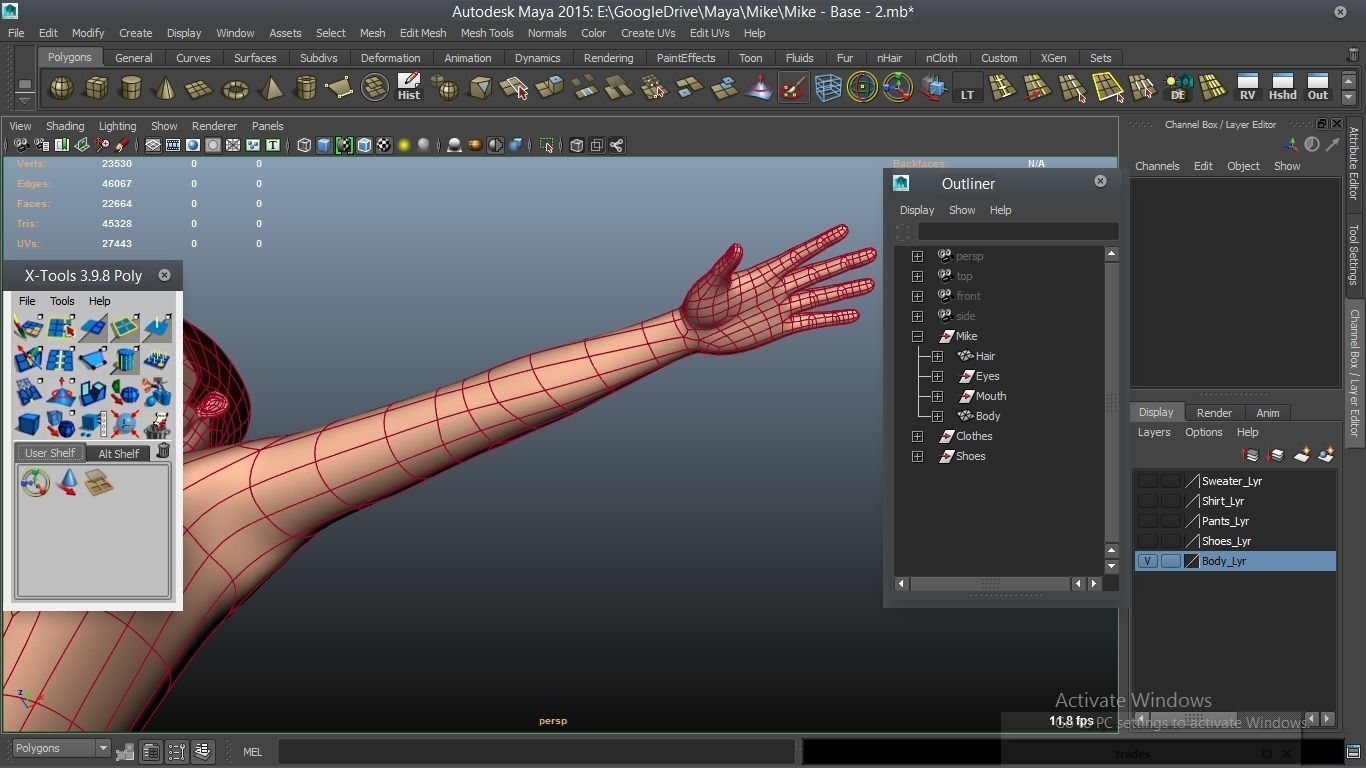Screen dimensions: 1366x768
Task: Select Body_Lyr layer name
Action: click(1224, 561)
